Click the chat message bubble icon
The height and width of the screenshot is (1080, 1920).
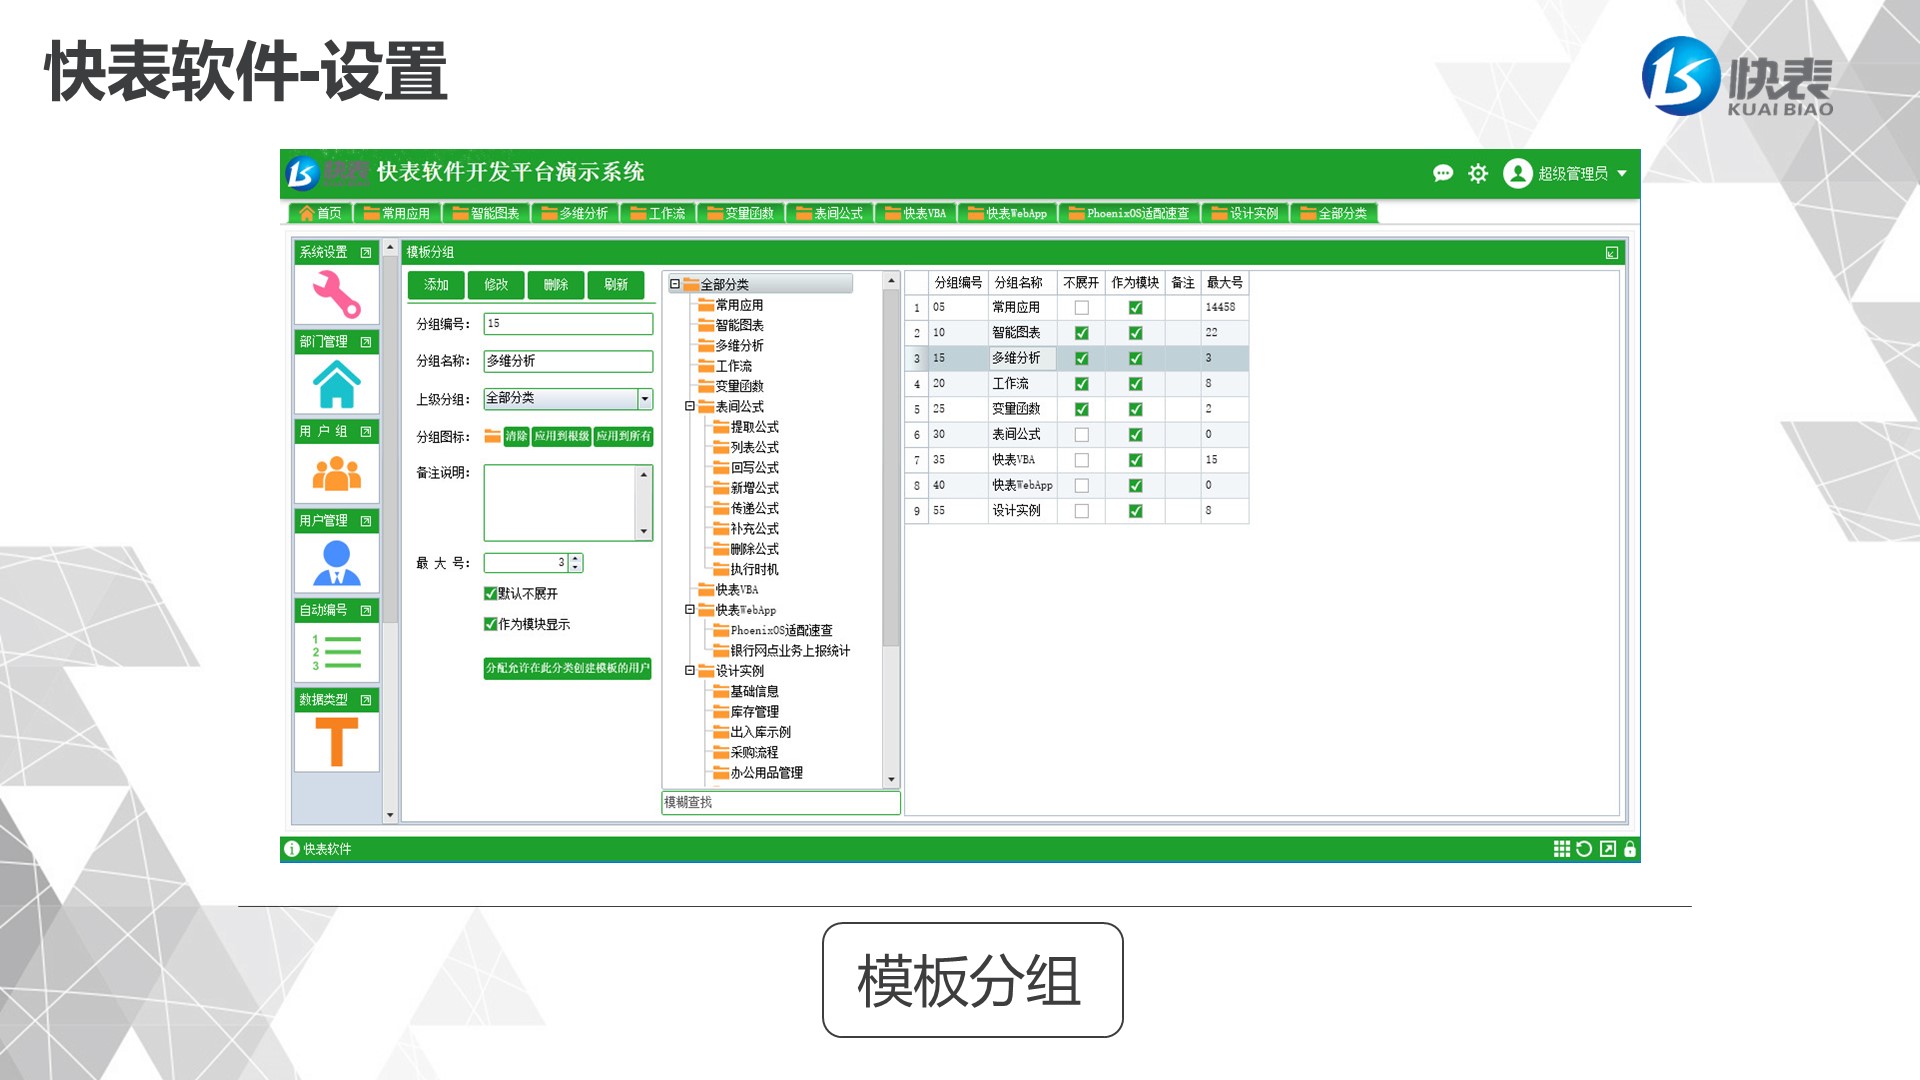1443,173
